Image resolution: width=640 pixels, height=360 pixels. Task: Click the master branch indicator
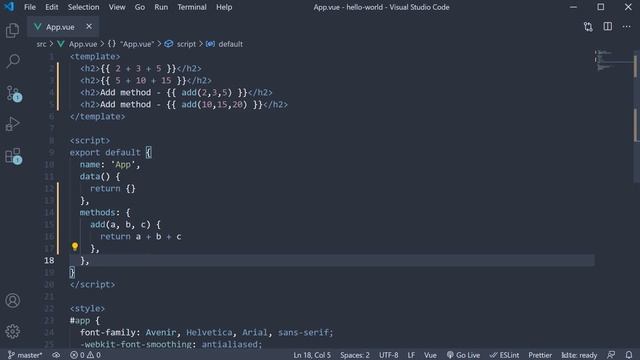(25, 355)
